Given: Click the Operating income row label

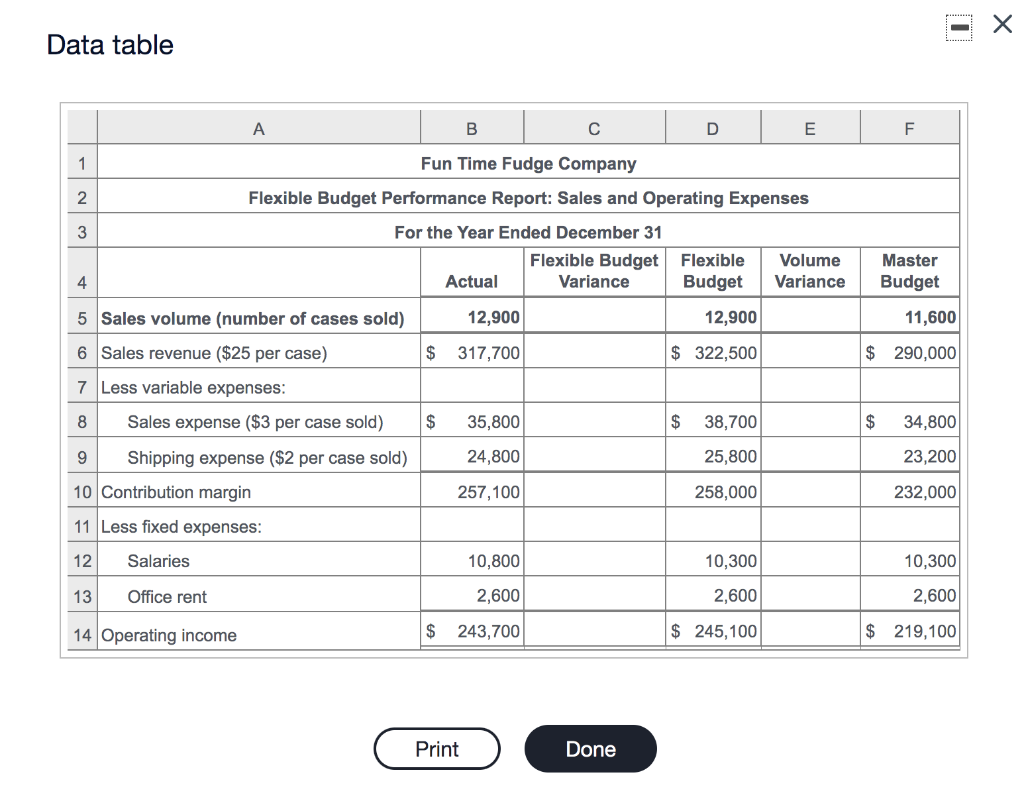Looking at the screenshot, I should tap(167, 634).
